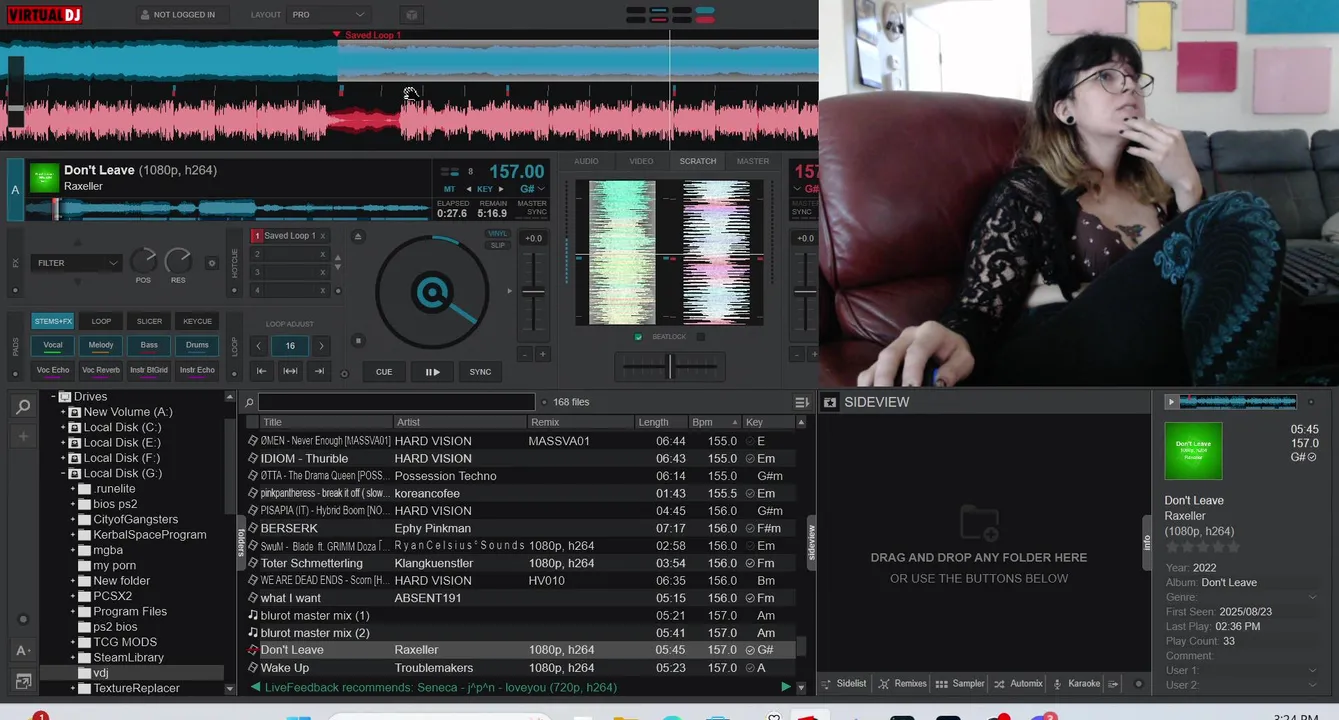This screenshot has width=1339, height=720.
Task: Switch to the VIDEO tab
Action: pyautogui.click(x=642, y=161)
